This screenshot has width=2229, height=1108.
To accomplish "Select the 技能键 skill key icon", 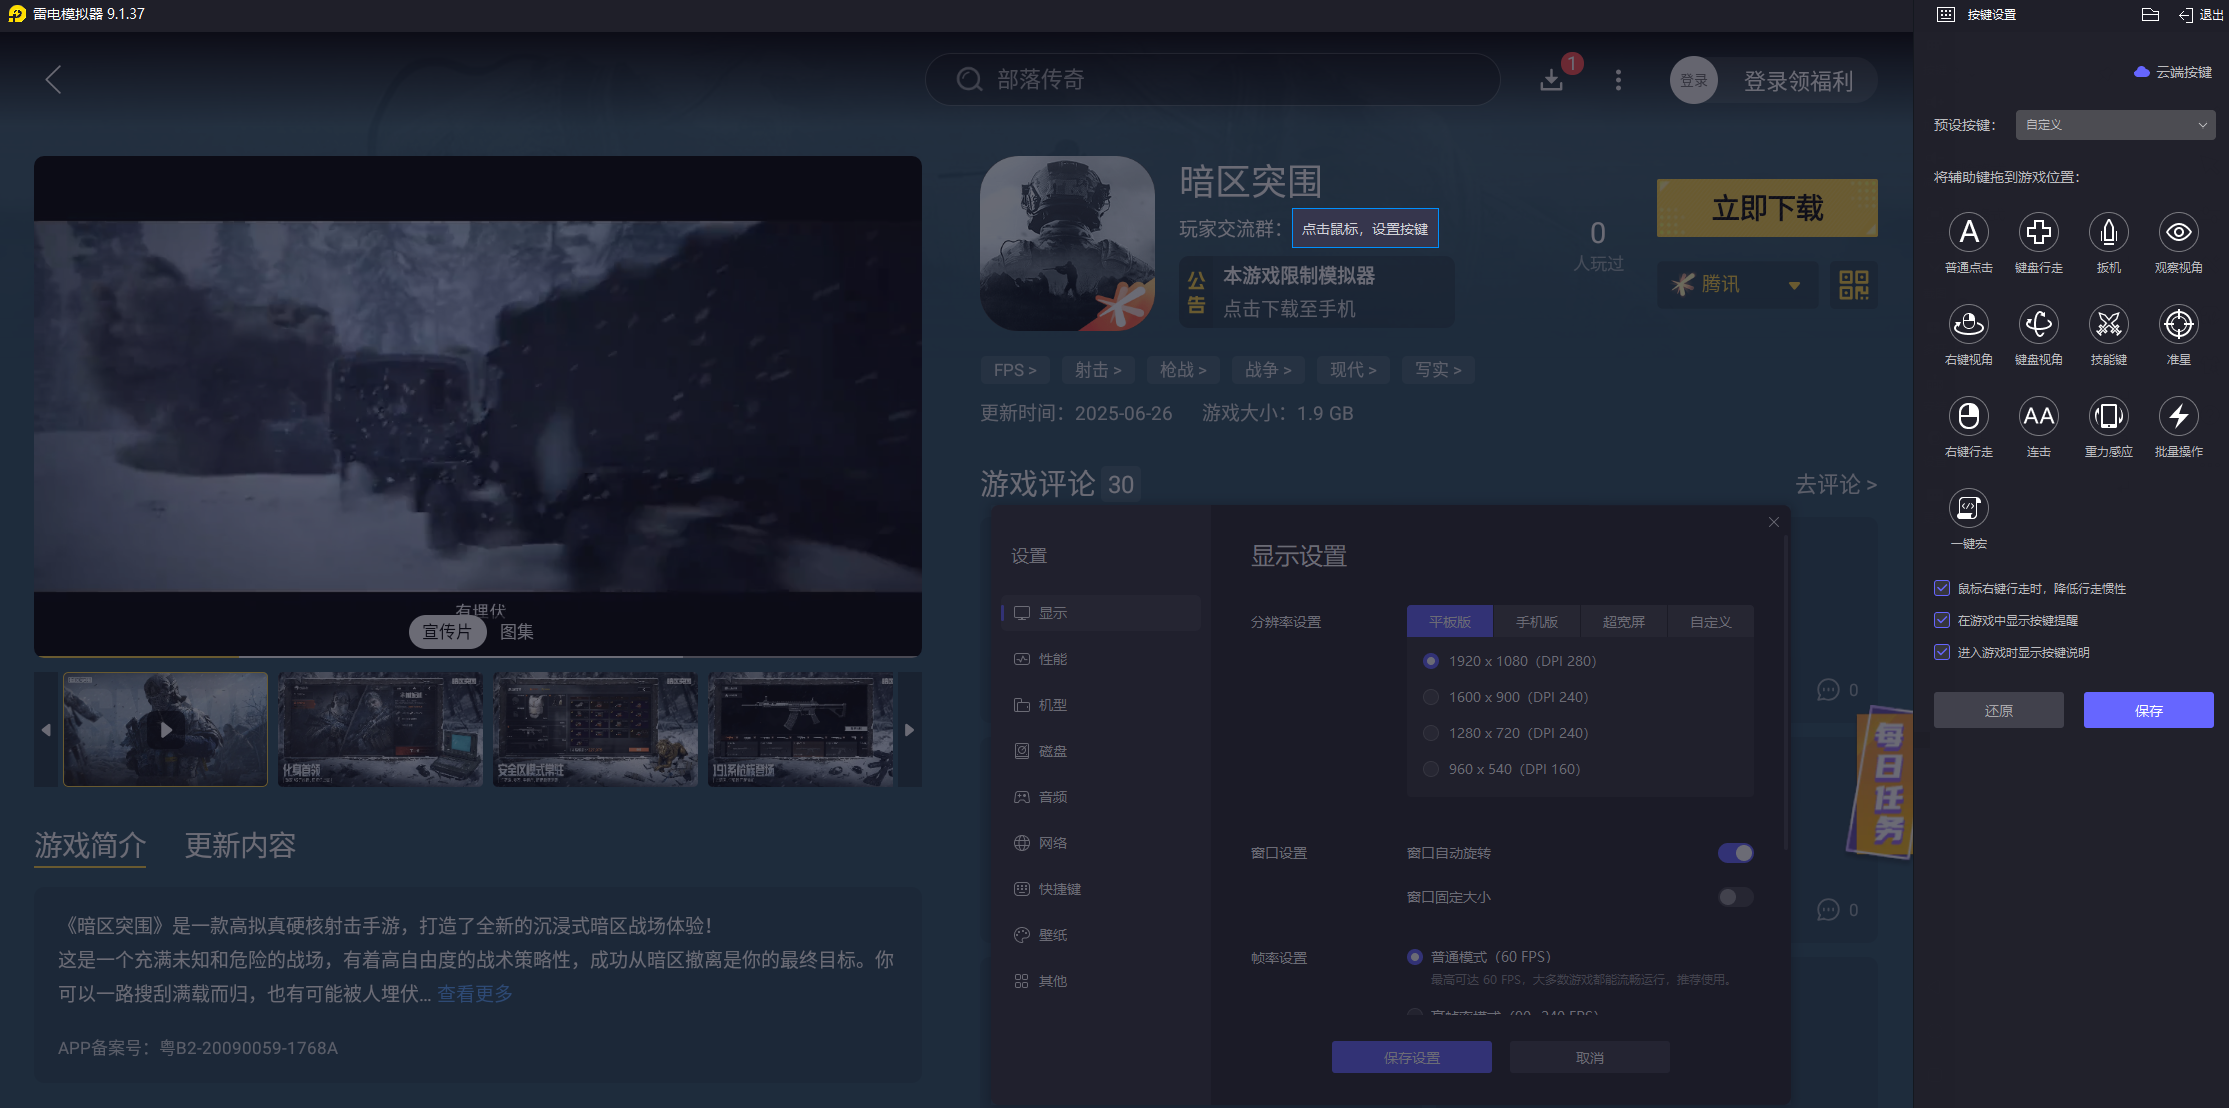I will coord(2109,324).
